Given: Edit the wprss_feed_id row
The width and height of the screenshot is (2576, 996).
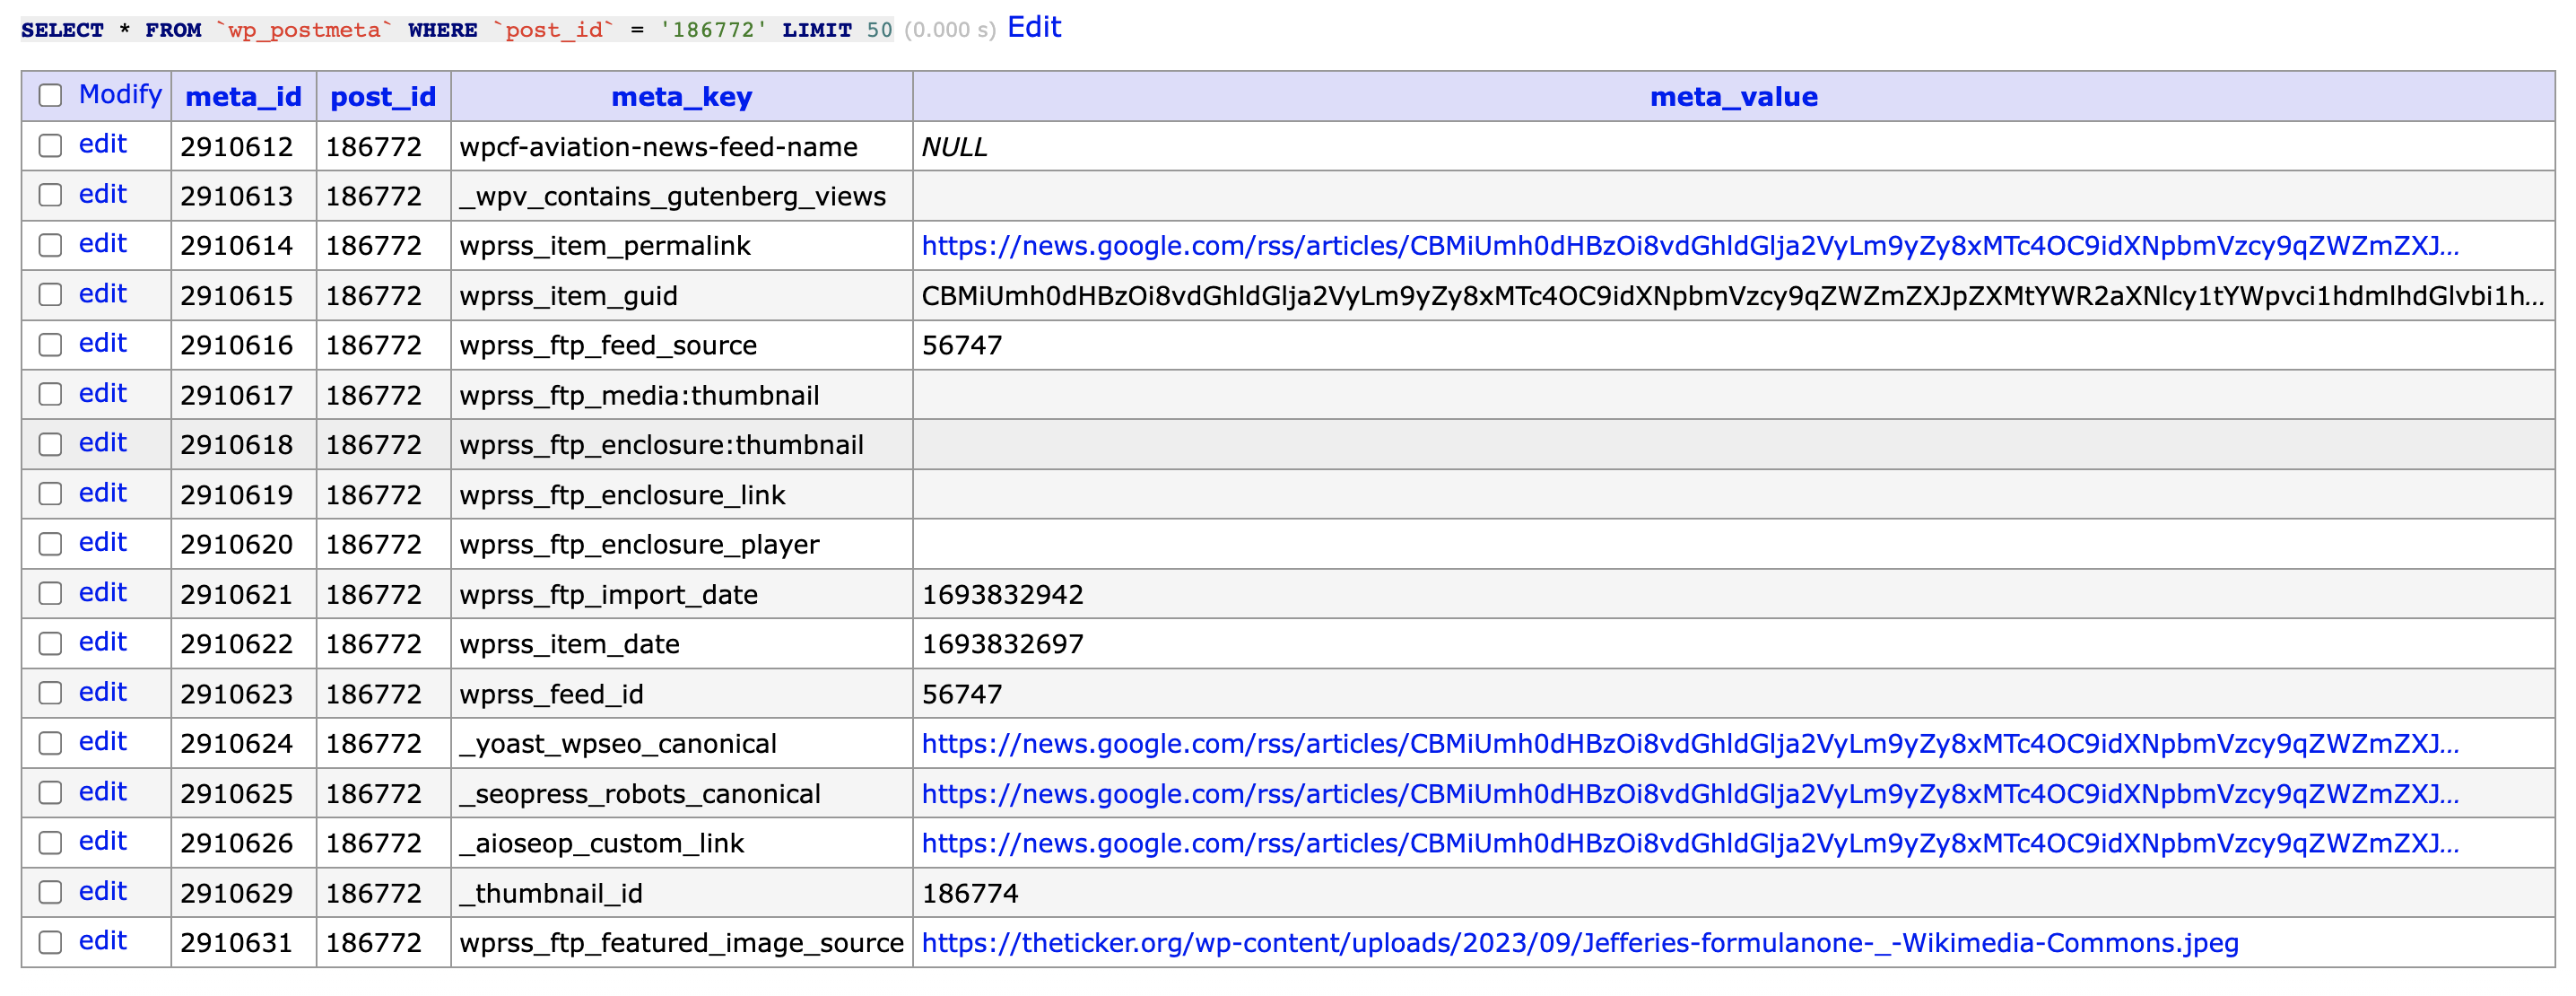Looking at the screenshot, I should [103, 692].
